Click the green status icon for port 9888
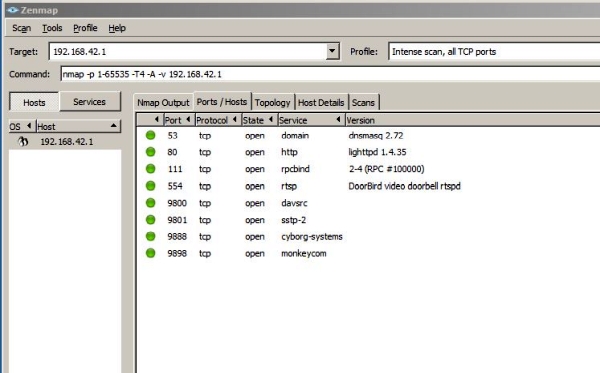This screenshot has height=373, width=600. [150, 236]
